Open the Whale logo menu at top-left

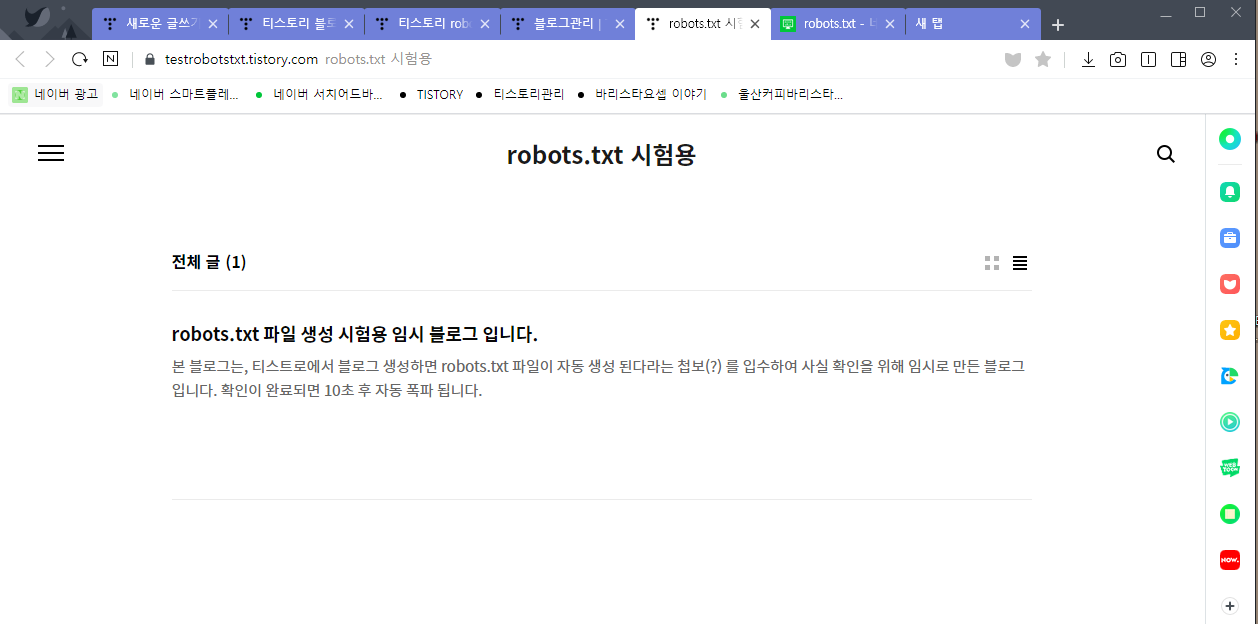(37, 18)
